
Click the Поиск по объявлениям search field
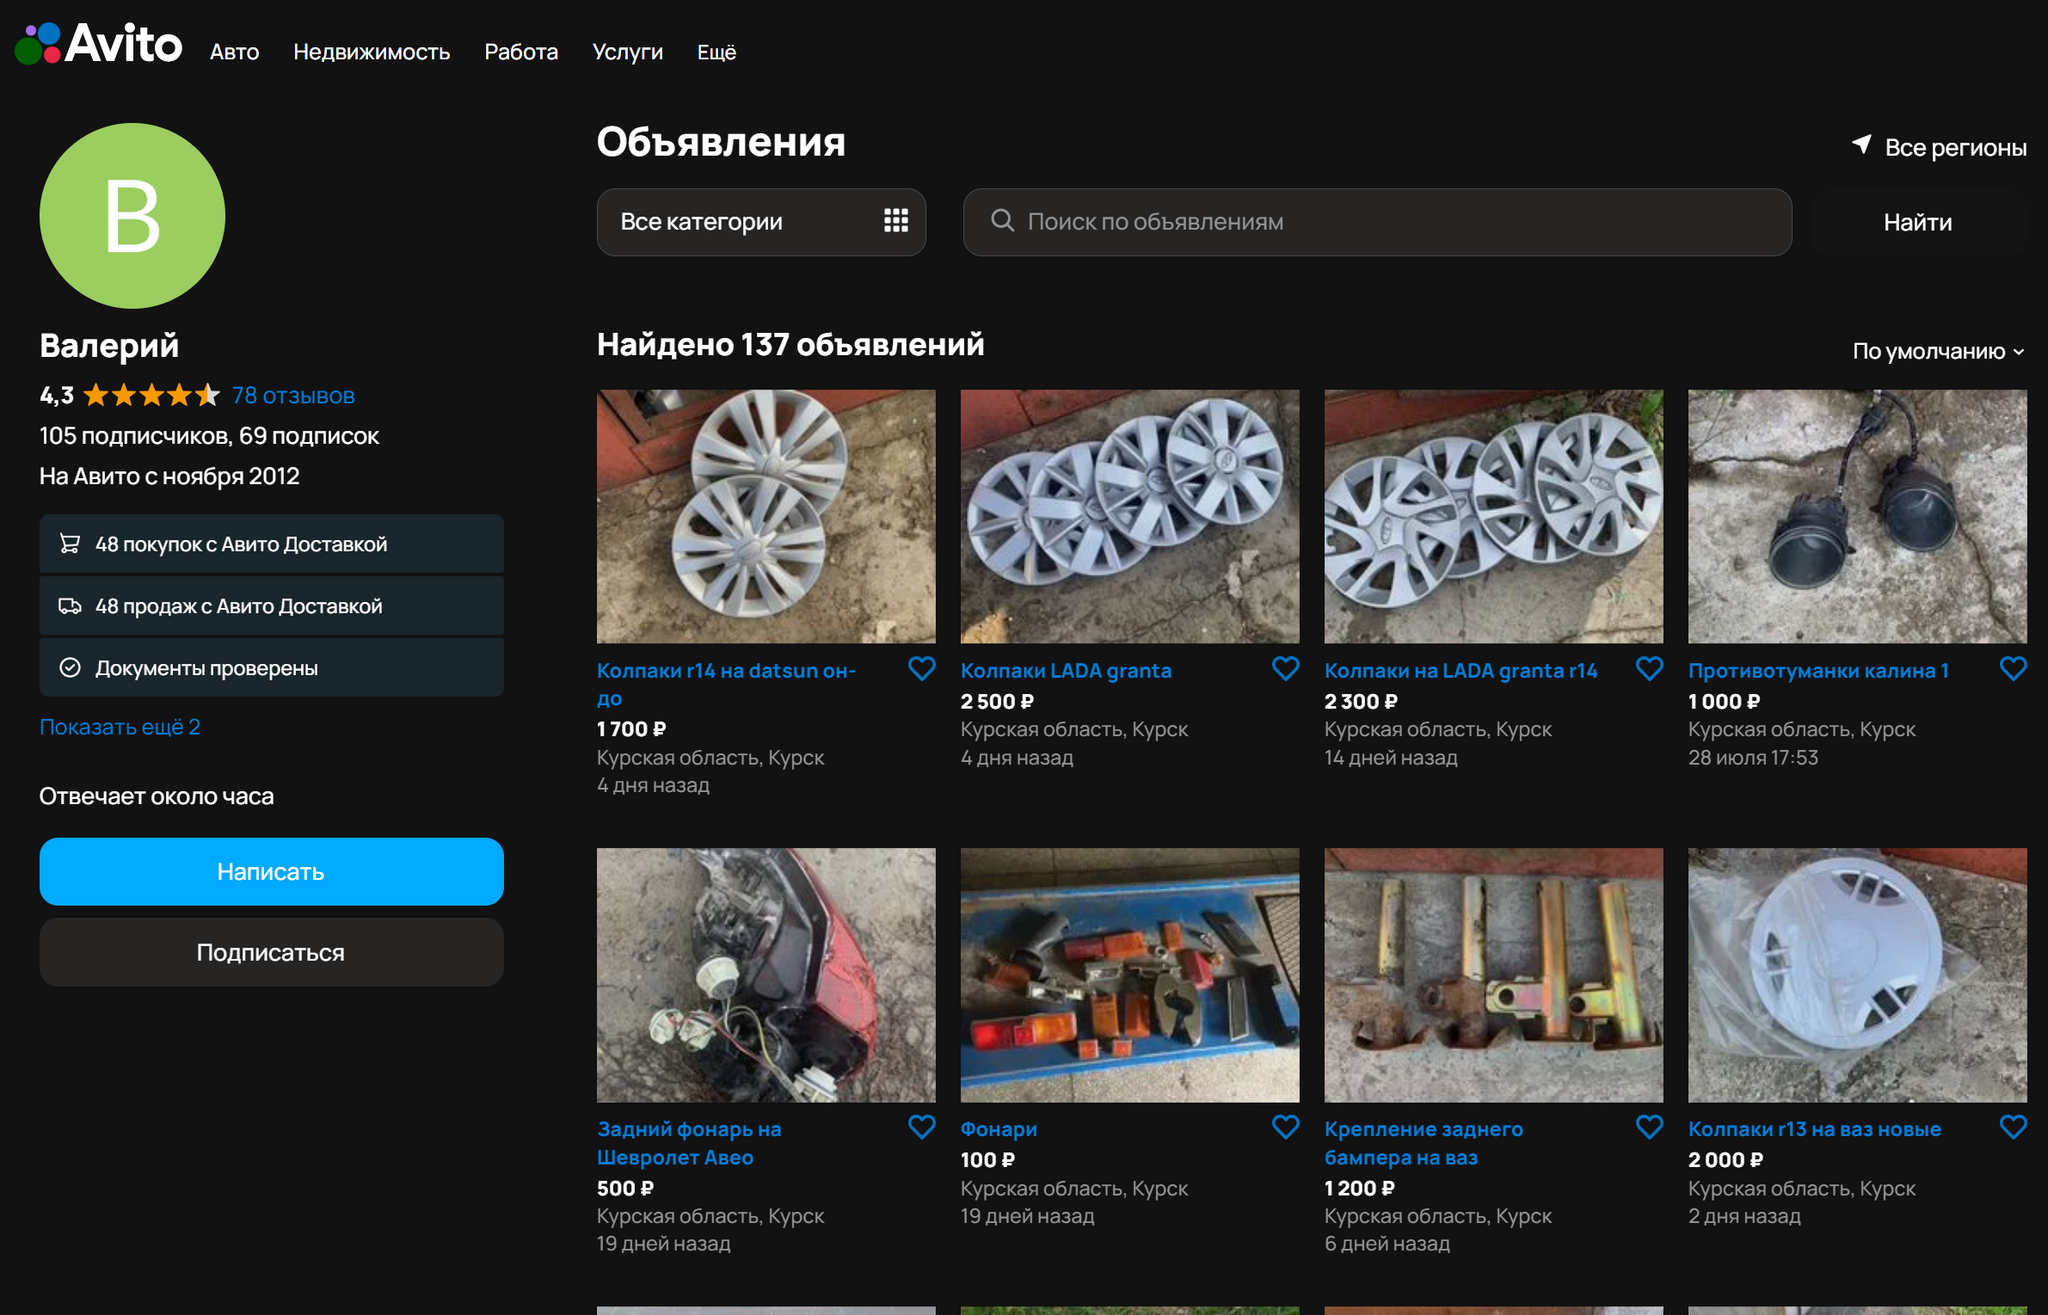pyautogui.click(x=1377, y=222)
